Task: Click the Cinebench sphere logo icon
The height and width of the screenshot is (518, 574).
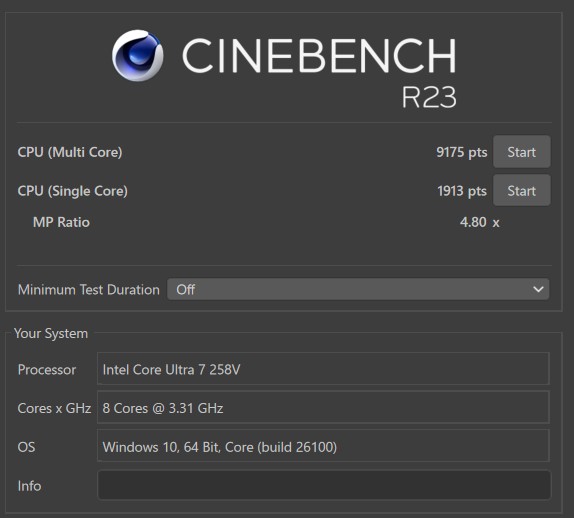Action: click(138, 55)
